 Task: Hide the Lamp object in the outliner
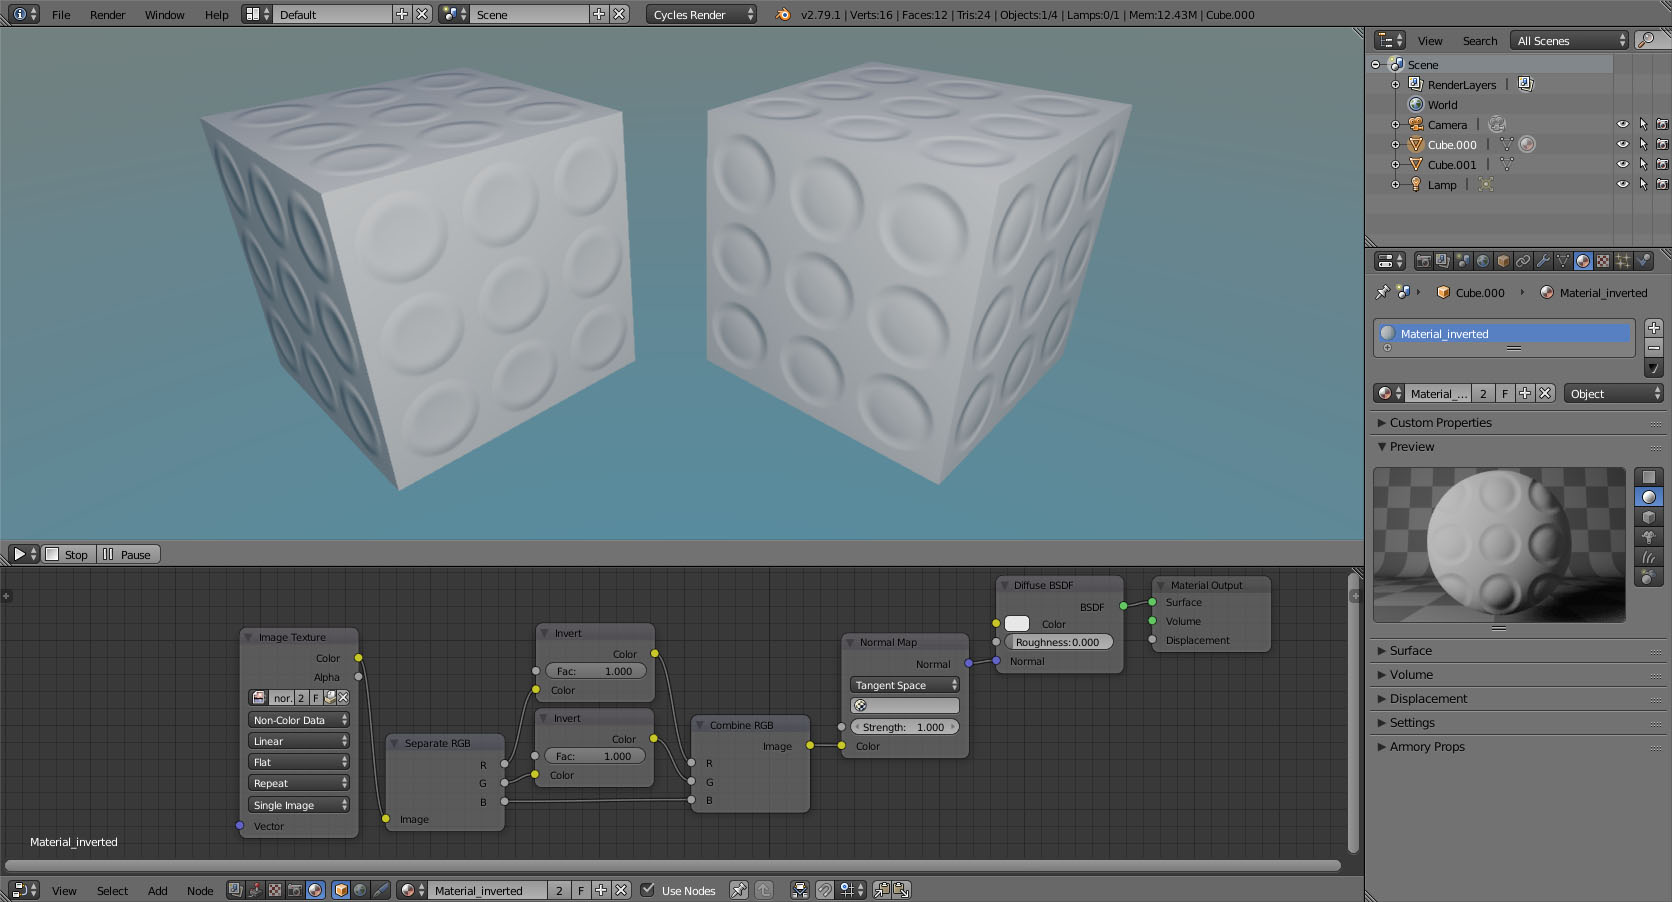pos(1622,184)
